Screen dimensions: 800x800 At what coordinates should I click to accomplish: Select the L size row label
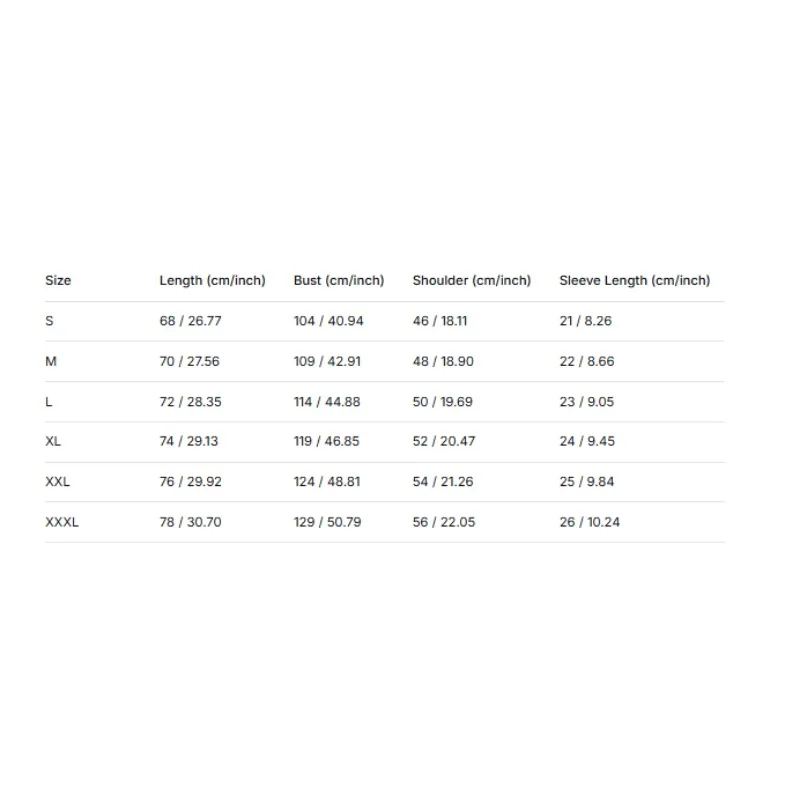(49, 401)
